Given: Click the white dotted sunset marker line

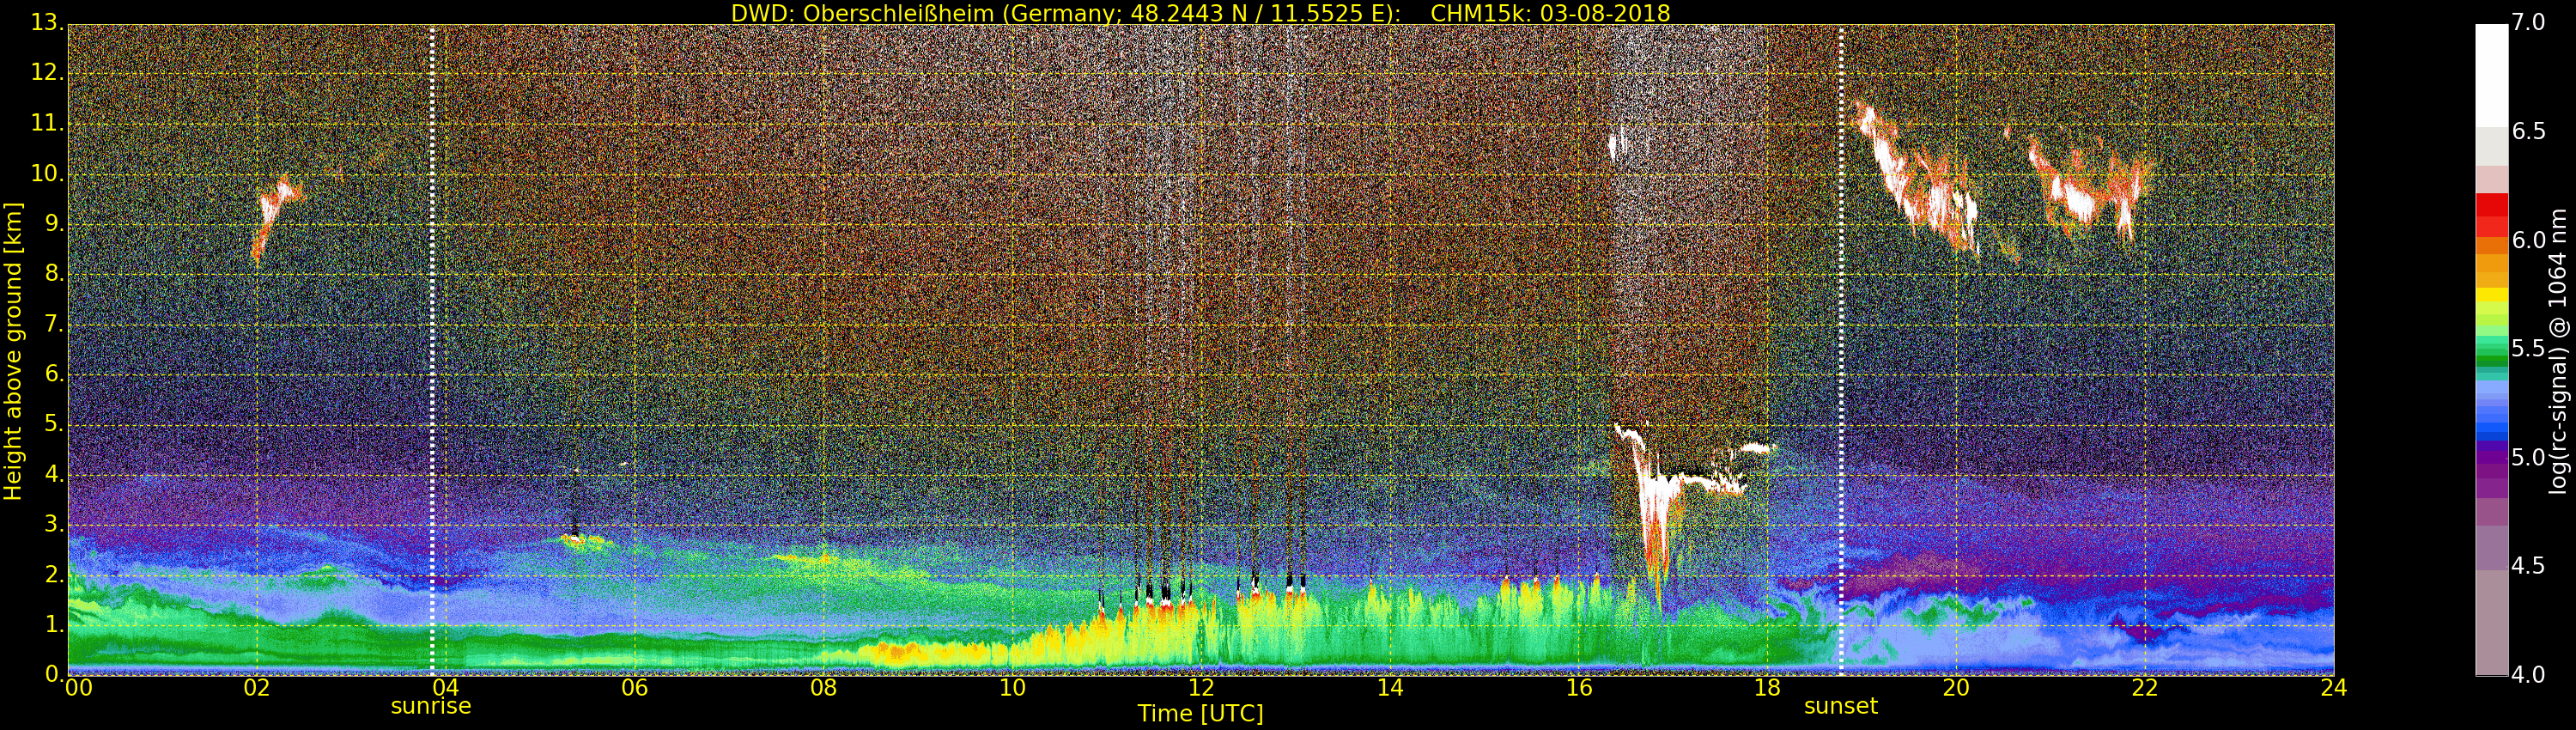Looking at the screenshot, I should point(1841,350).
